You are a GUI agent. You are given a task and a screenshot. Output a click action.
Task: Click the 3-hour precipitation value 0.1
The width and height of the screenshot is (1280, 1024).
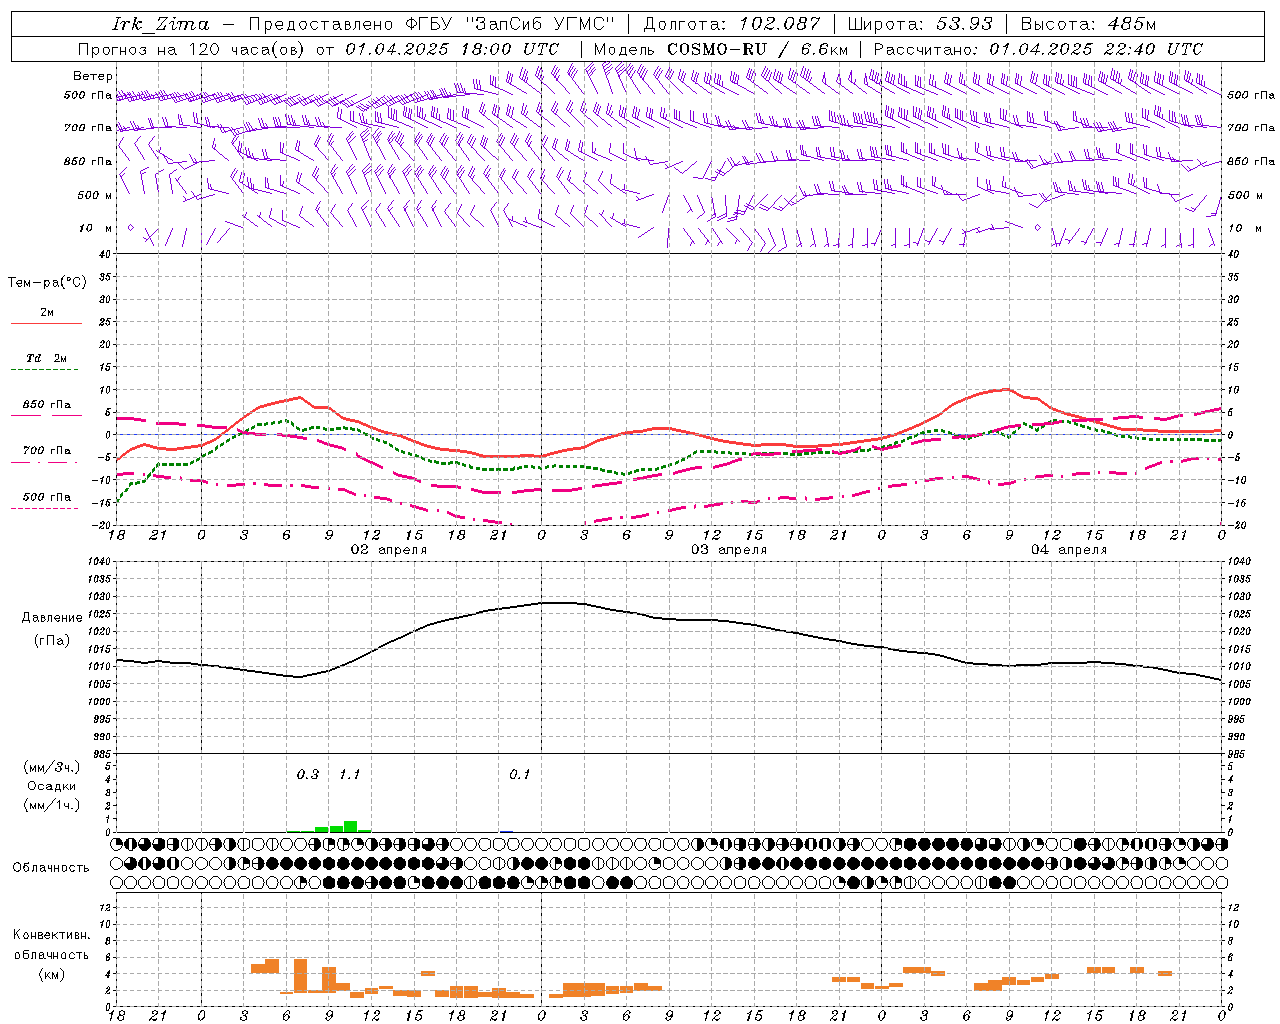tap(520, 774)
